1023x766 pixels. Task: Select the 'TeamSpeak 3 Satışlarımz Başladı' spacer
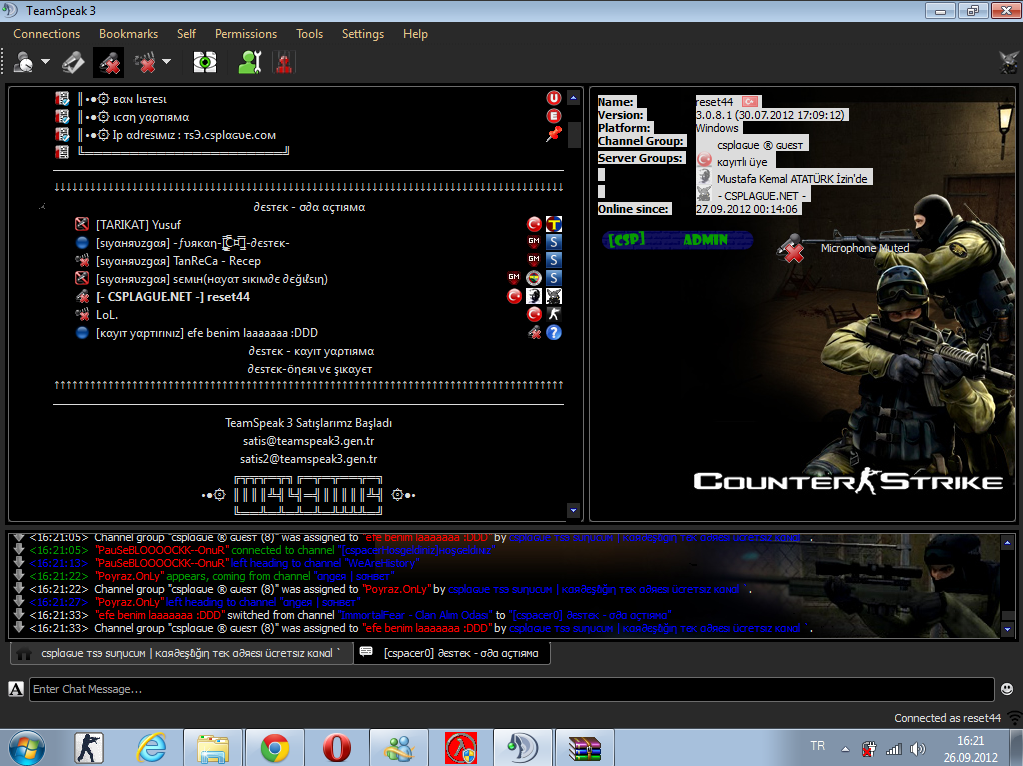pos(309,423)
